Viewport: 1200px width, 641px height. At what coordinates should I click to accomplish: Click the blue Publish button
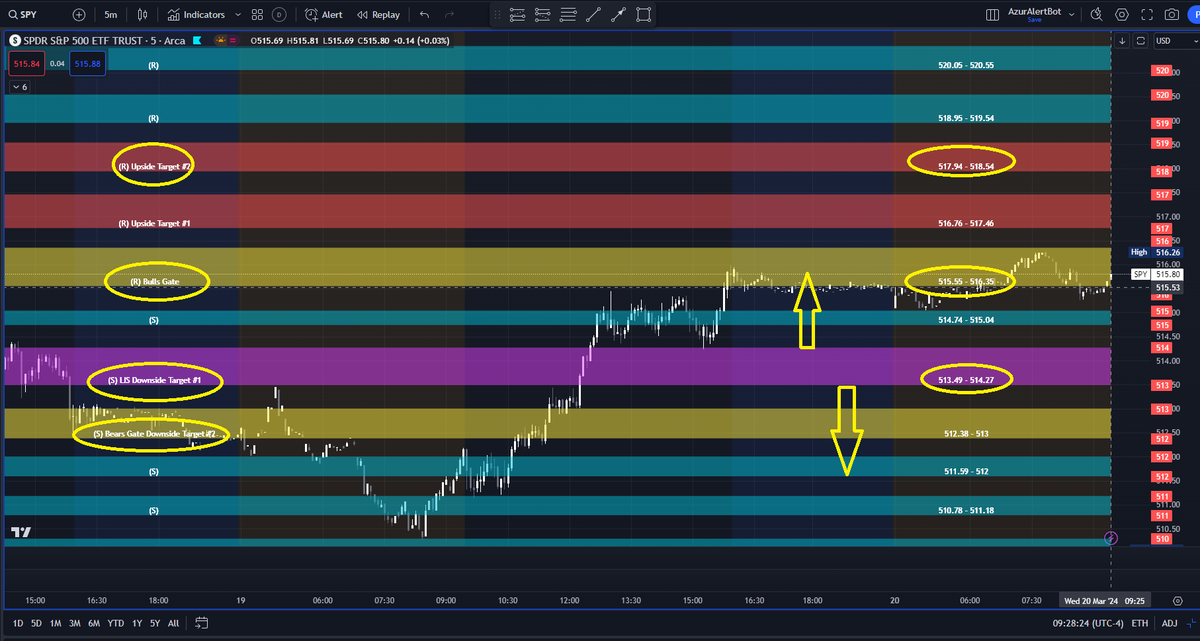[1194, 15]
